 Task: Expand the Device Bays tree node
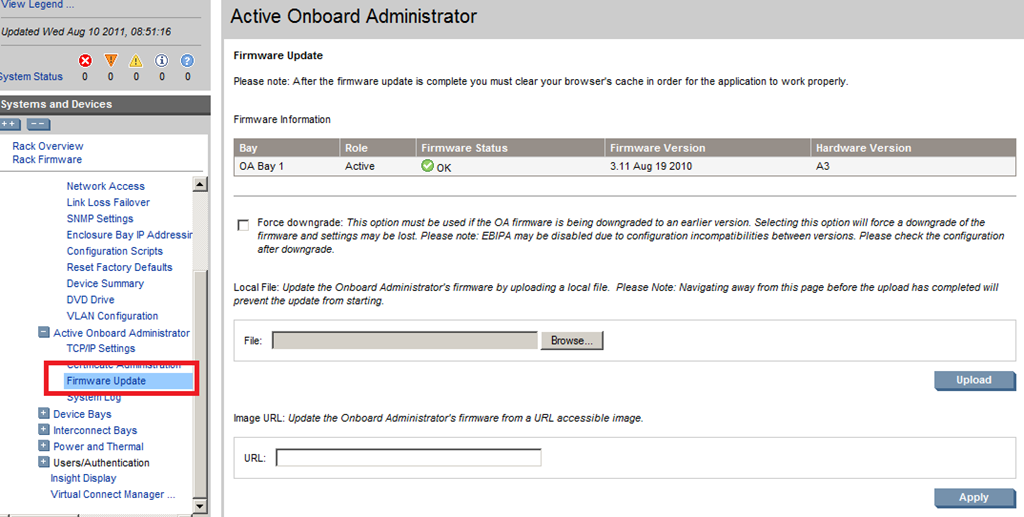(x=43, y=414)
